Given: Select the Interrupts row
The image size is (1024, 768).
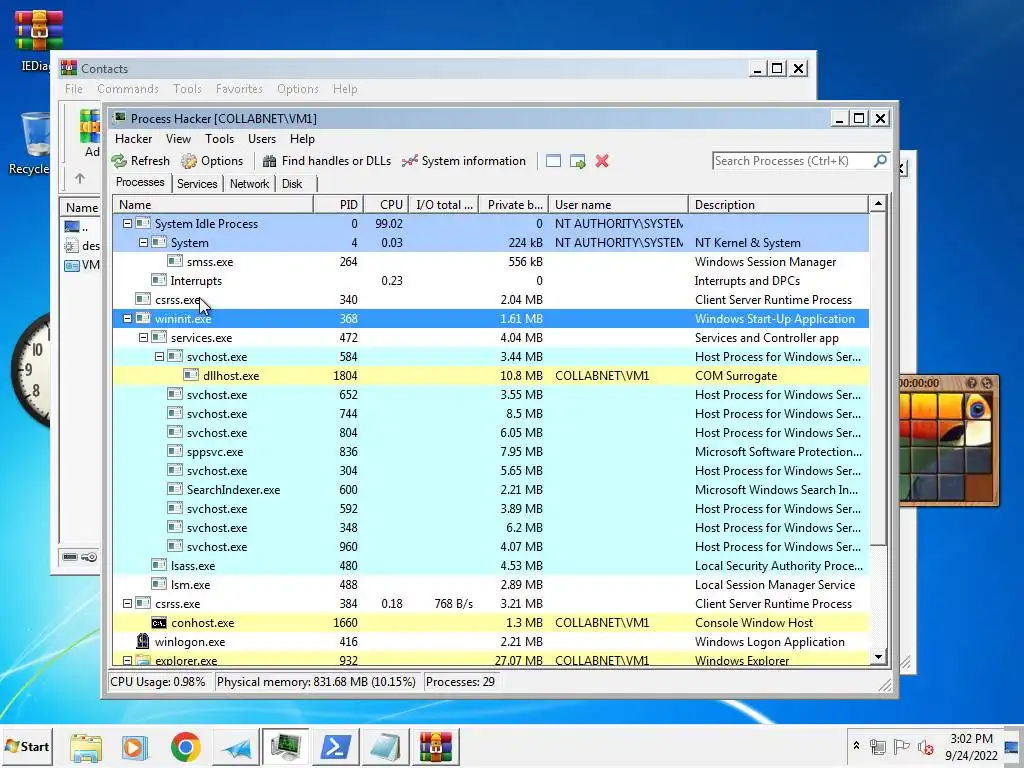Looking at the screenshot, I should coord(490,280).
